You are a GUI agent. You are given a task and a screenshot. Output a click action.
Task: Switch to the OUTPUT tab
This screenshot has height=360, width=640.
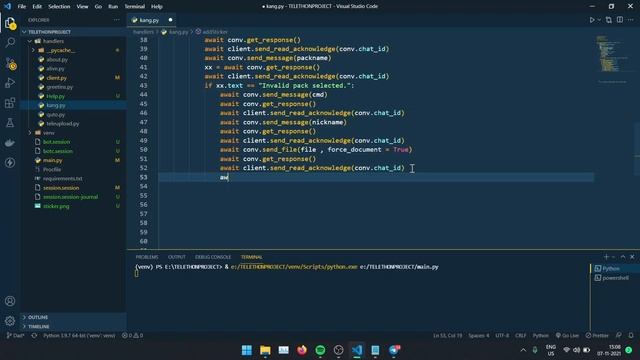[177, 257]
